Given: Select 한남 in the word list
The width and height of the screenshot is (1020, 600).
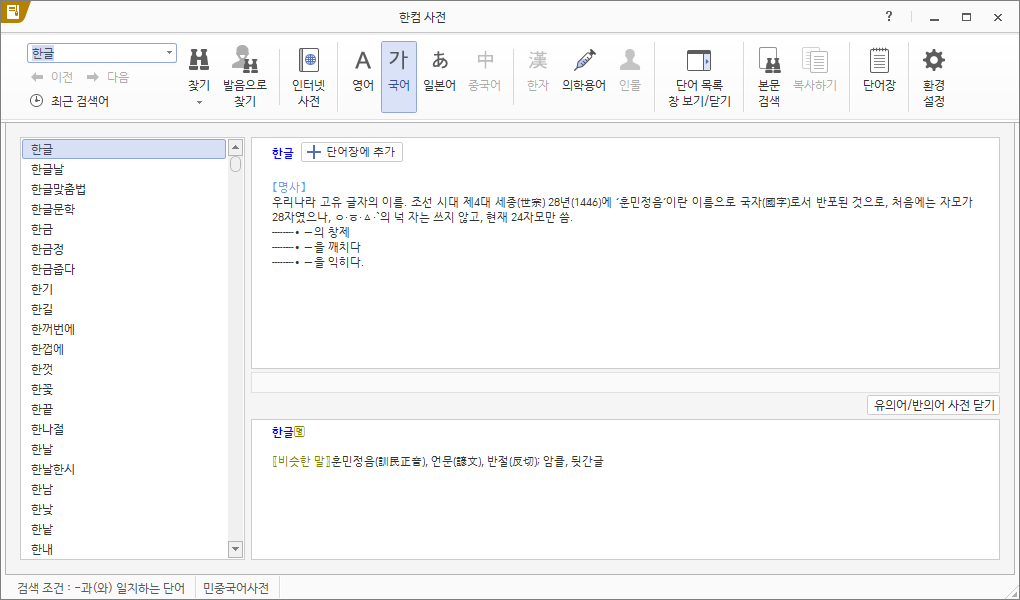Looking at the screenshot, I should coord(124,489).
